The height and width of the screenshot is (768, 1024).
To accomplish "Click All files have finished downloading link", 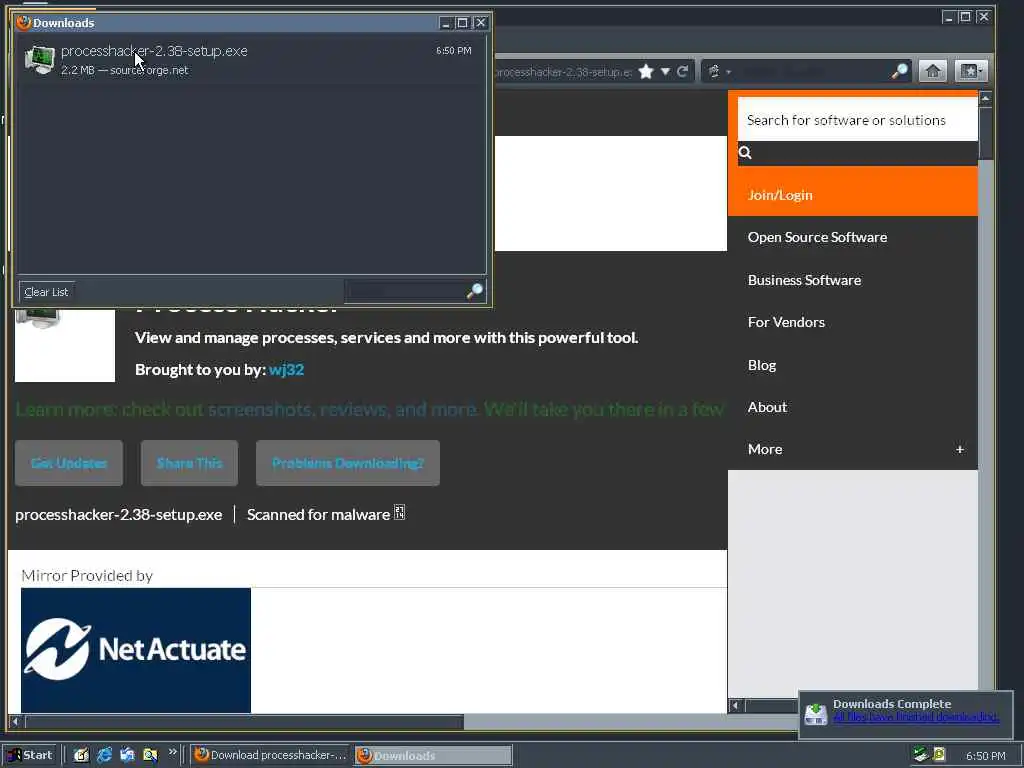I will [x=916, y=717].
